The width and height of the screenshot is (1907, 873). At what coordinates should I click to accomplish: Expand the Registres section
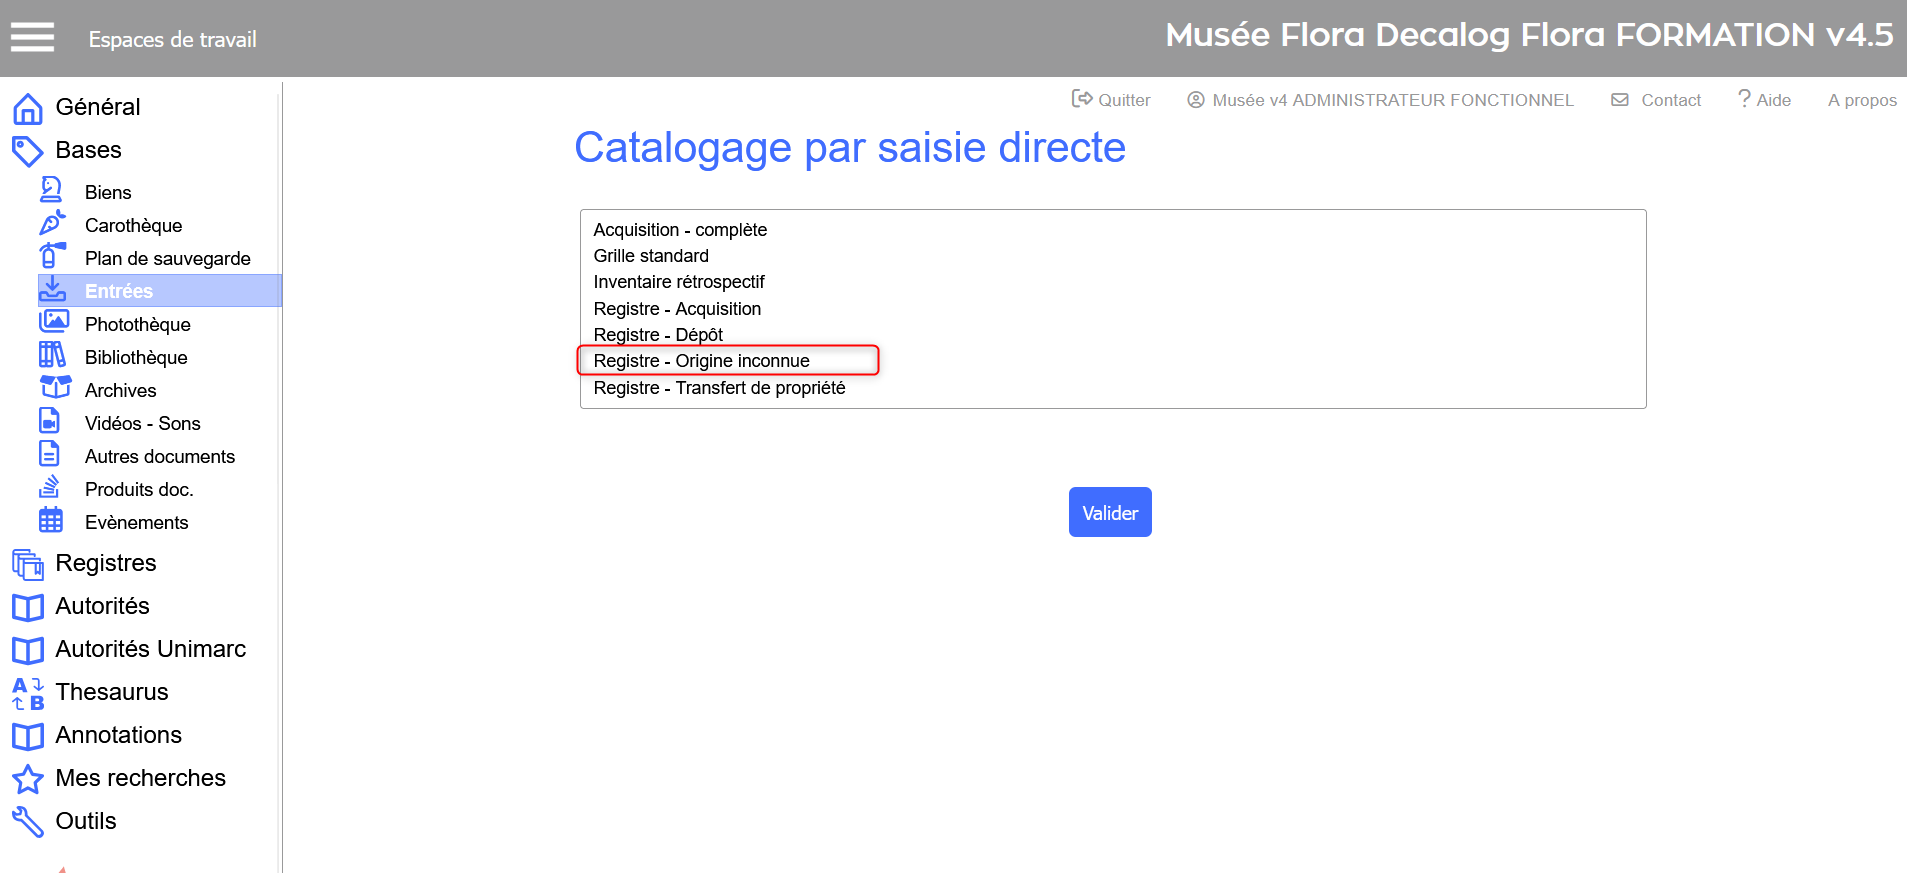pos(106,563)
